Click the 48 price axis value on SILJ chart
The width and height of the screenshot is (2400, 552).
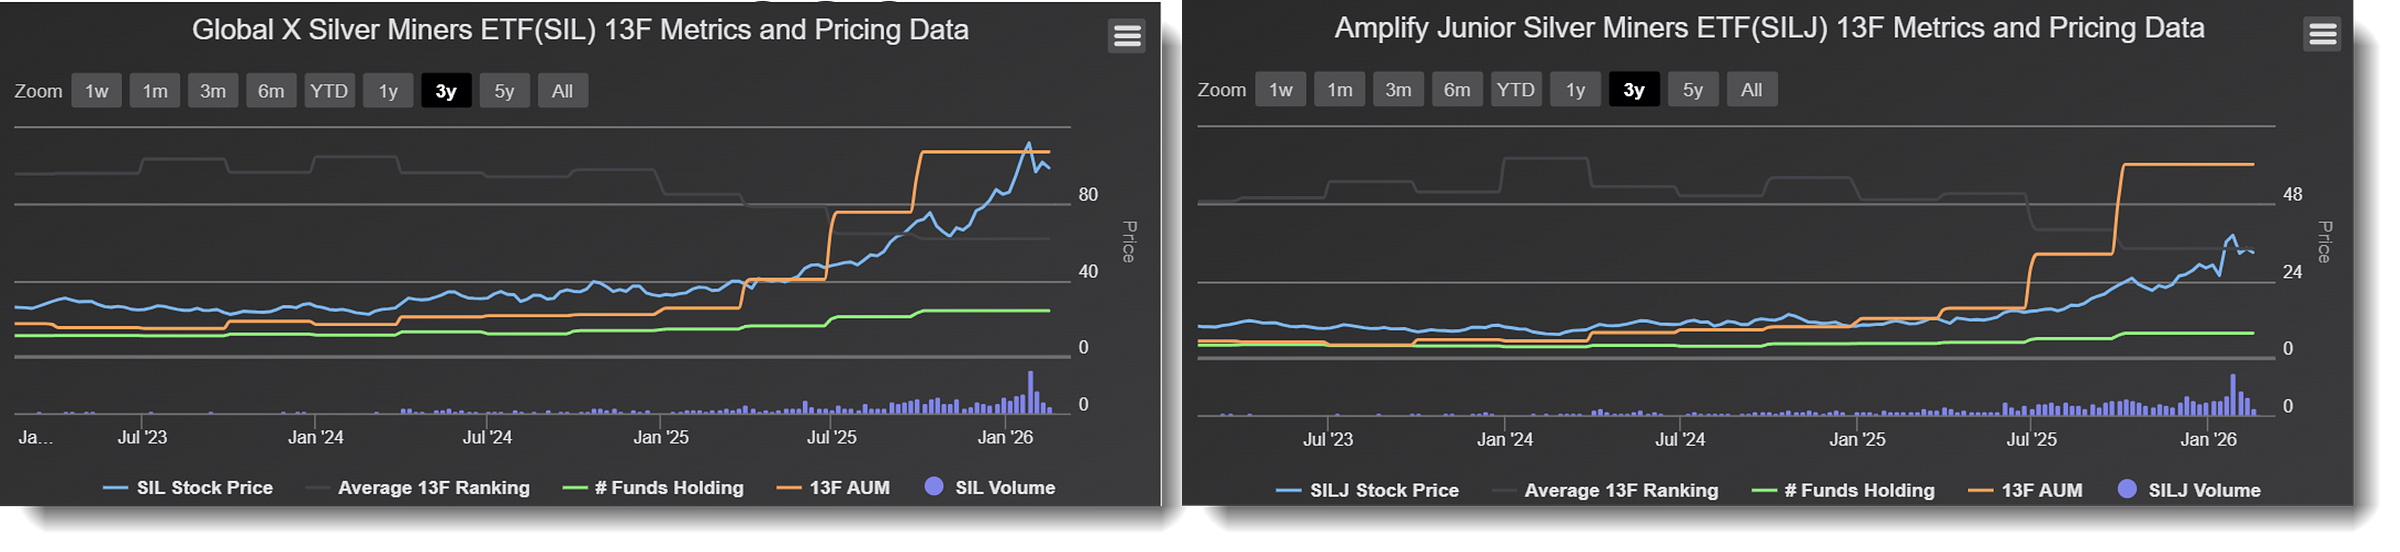point(2293,195)
